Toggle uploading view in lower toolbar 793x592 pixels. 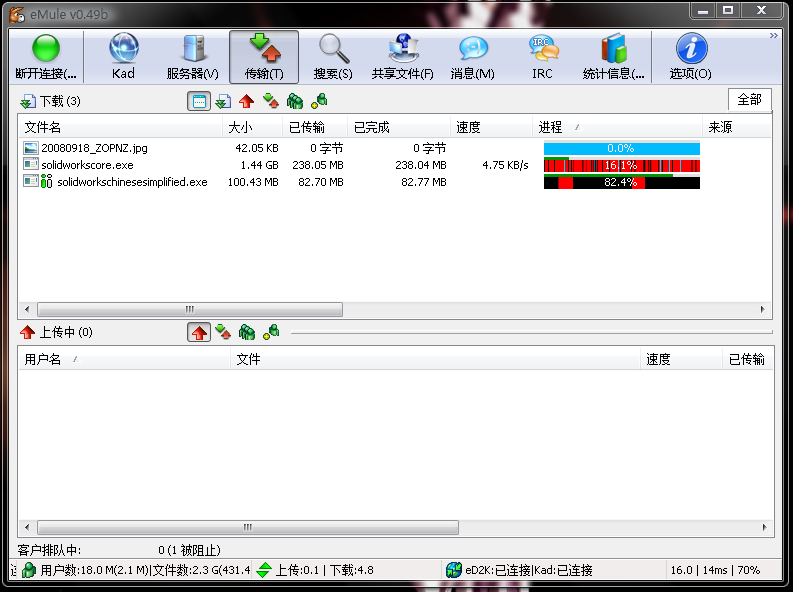pos(199,332)
